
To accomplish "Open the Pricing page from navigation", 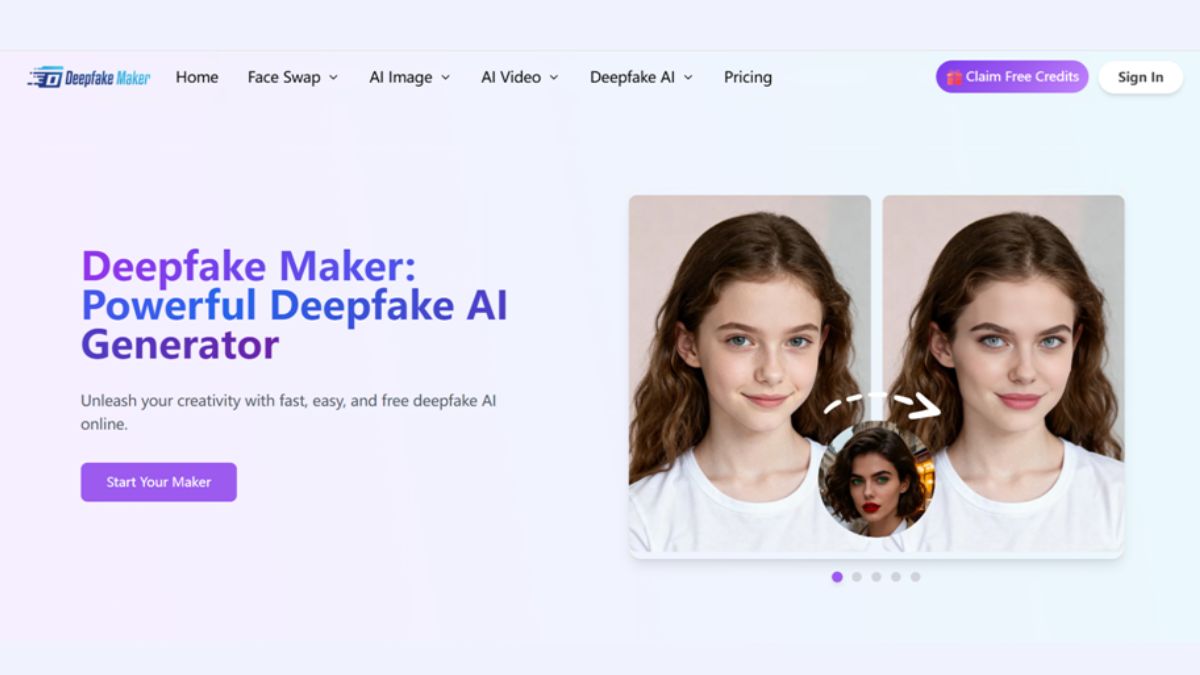I will point(747,77).
